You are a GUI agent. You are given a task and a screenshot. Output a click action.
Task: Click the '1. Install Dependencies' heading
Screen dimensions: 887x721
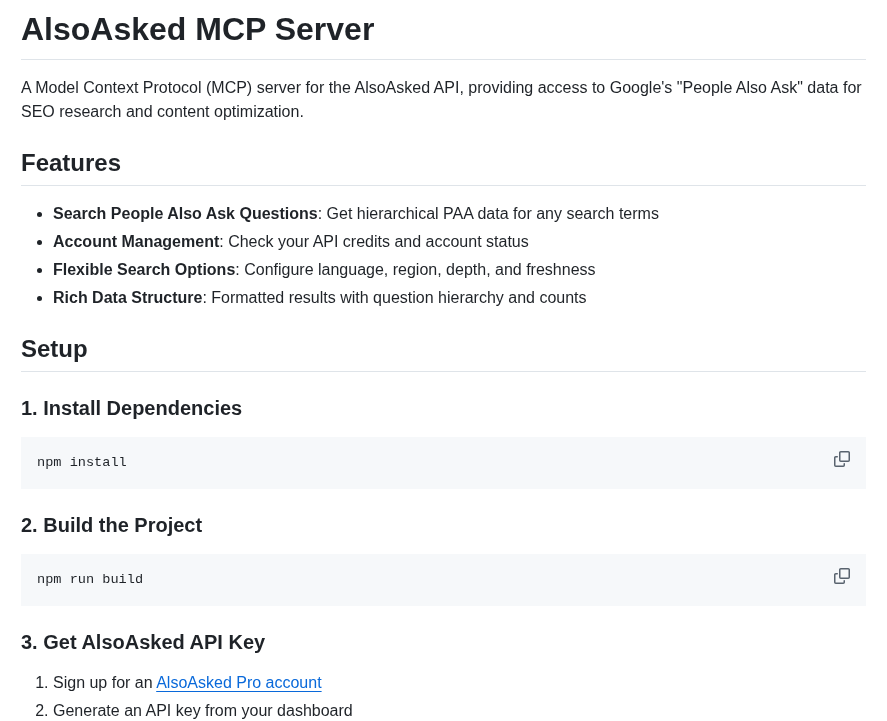pyautogui.click(x=131, y=408)
